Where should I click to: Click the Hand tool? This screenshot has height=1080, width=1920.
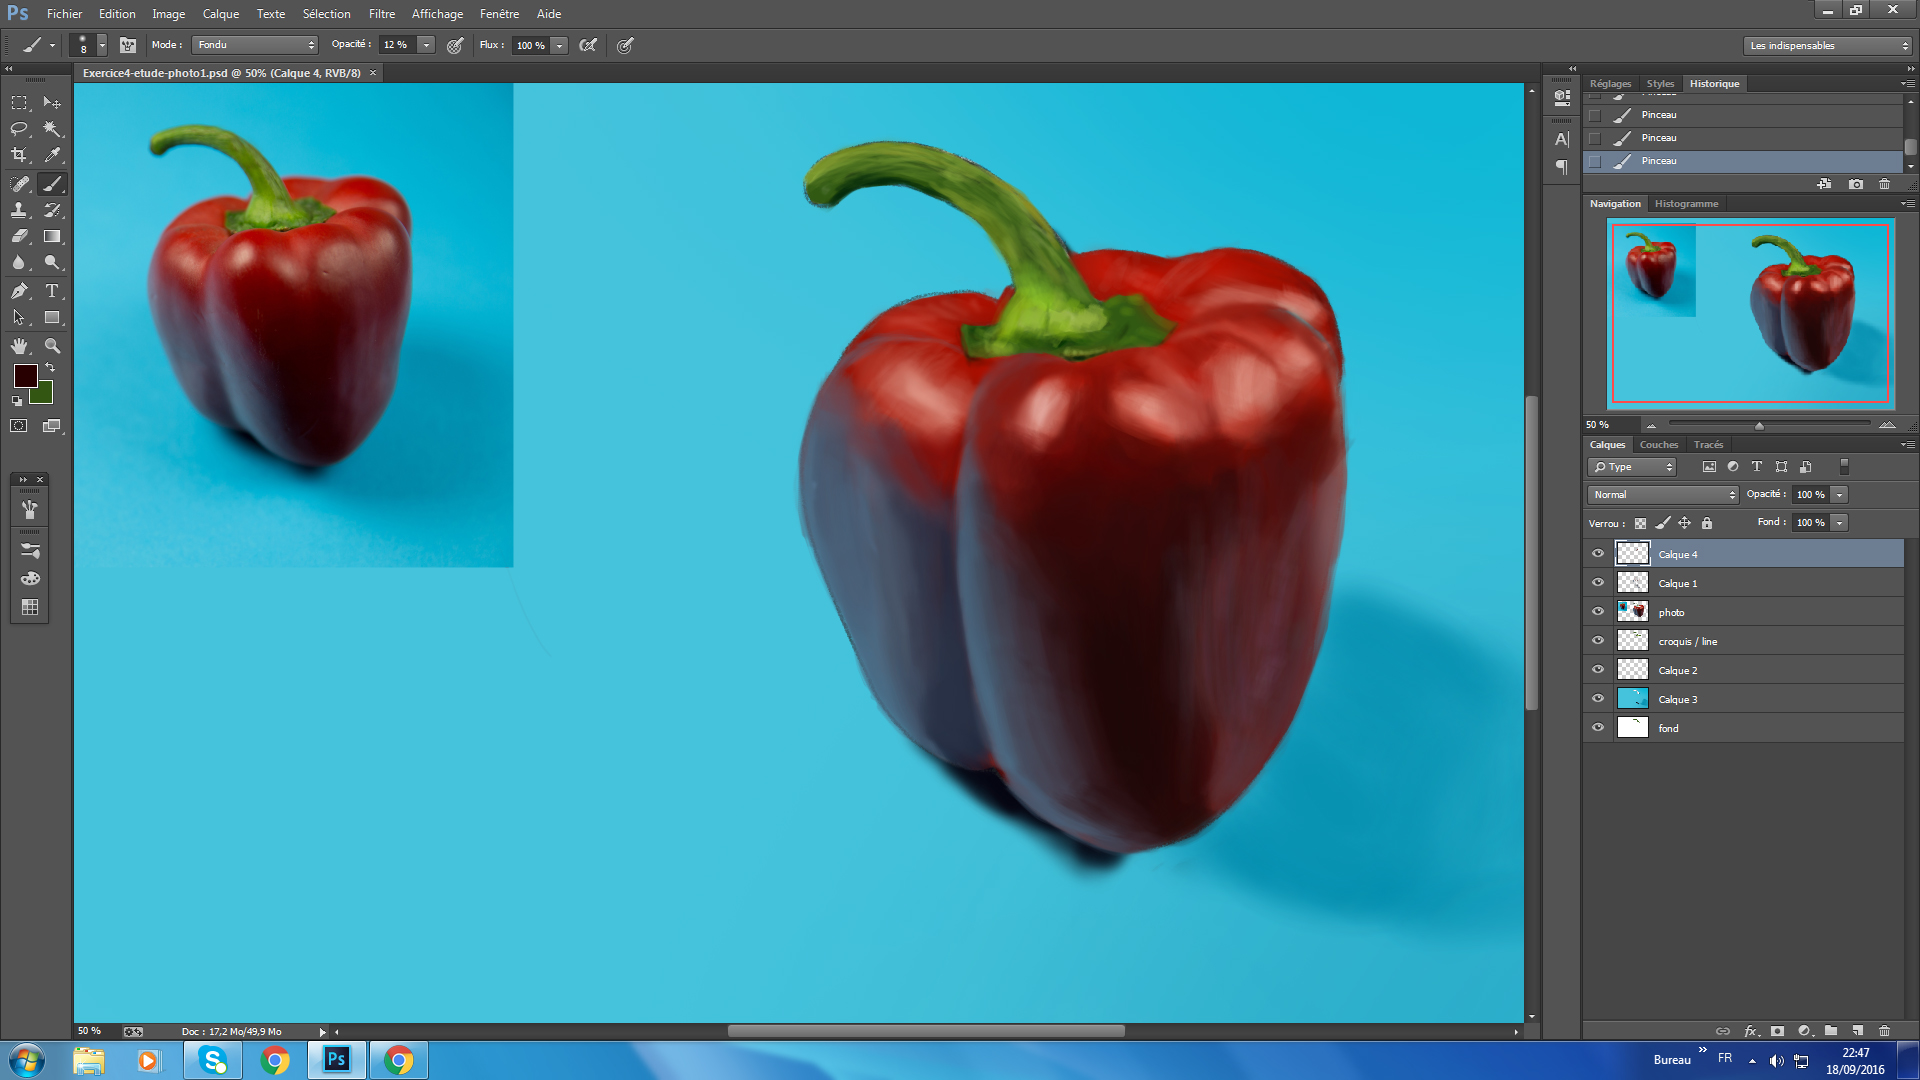coord(19,346)
